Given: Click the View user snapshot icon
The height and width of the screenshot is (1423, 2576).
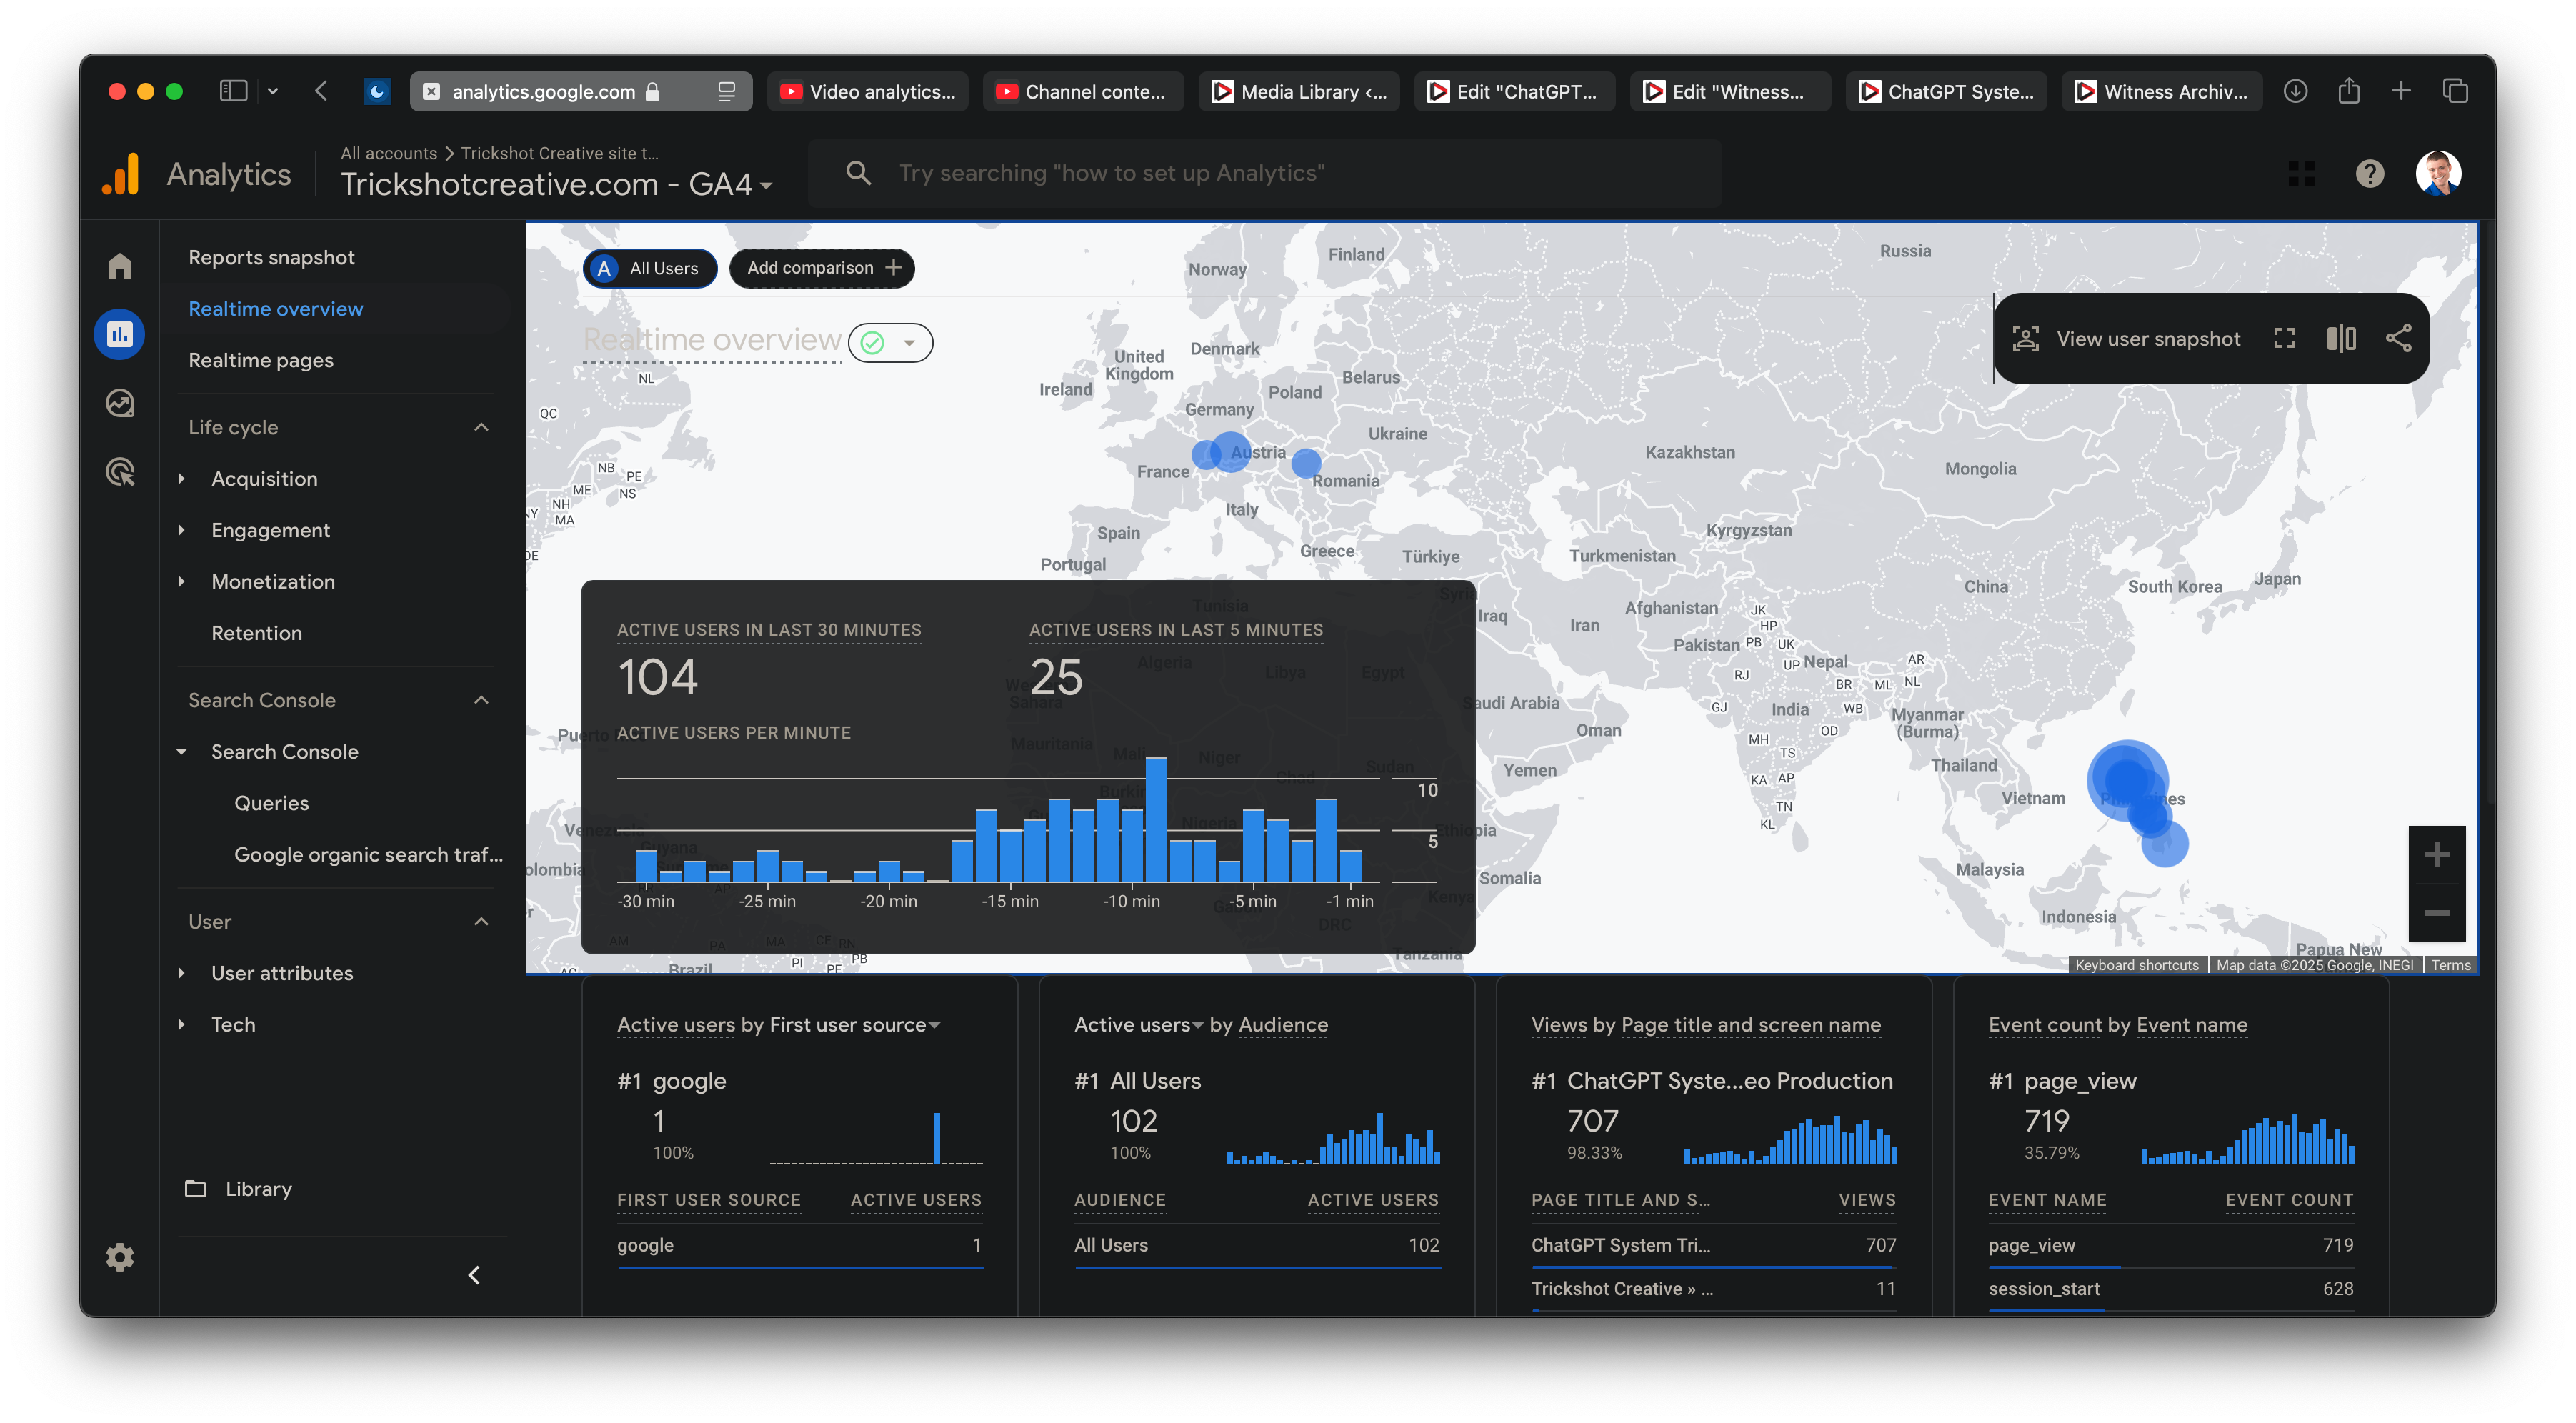Looking at the screenshot, I should point(2025,339).
